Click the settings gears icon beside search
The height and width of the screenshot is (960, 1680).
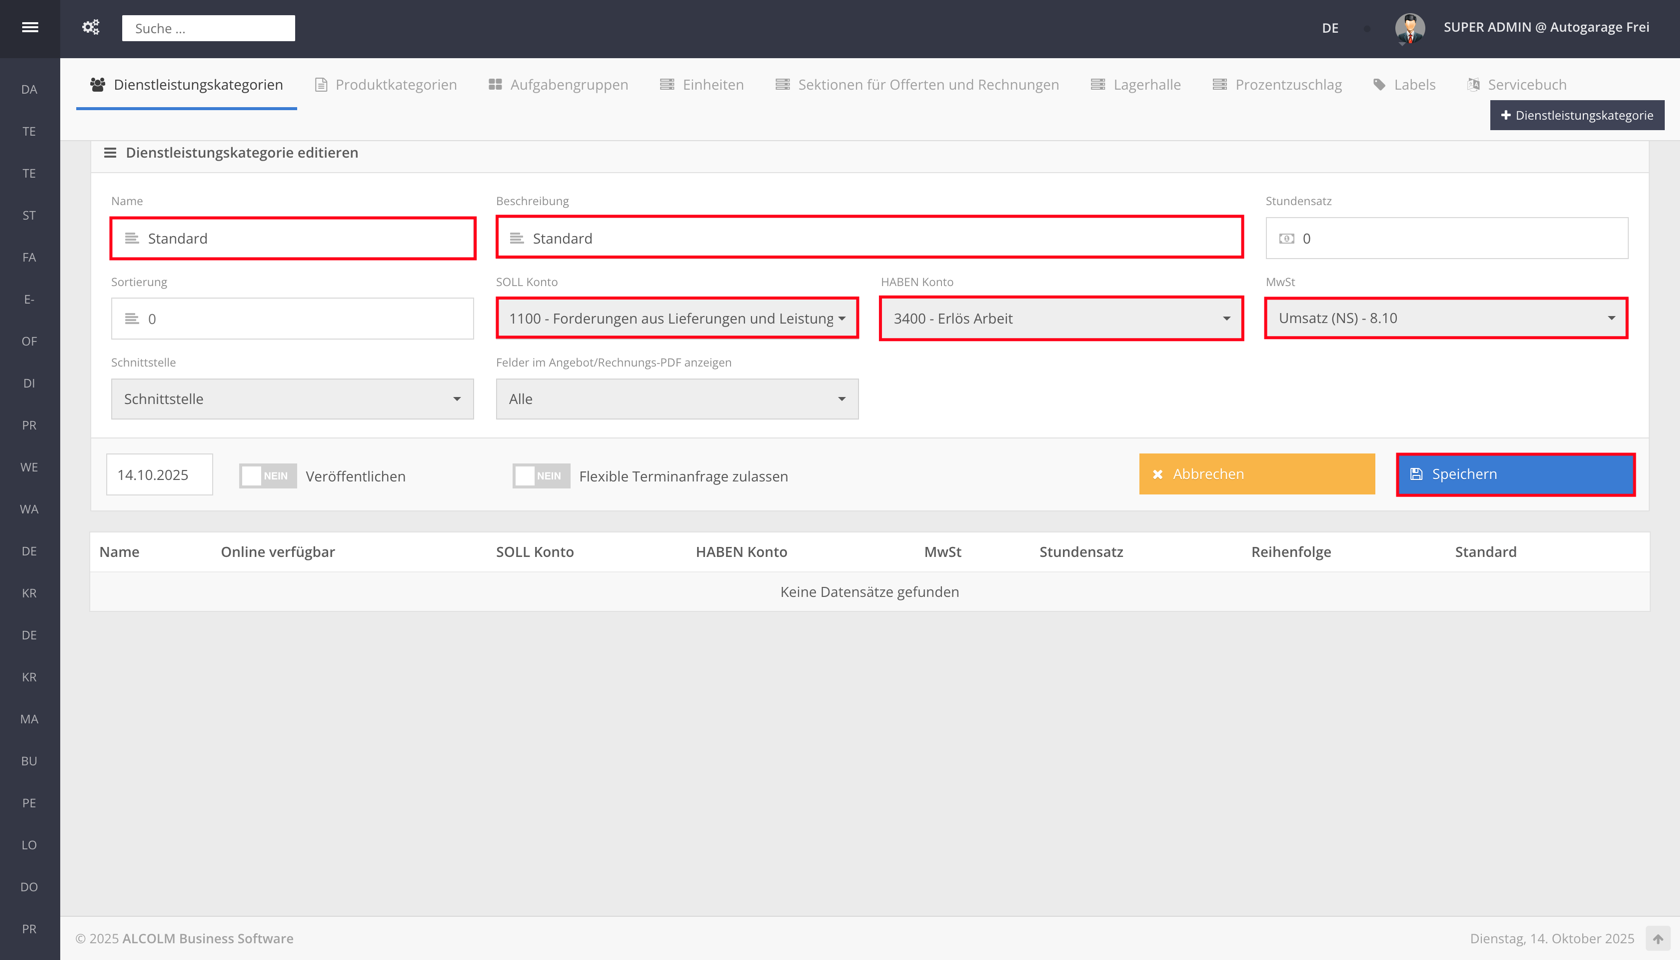tap(91, 28)
